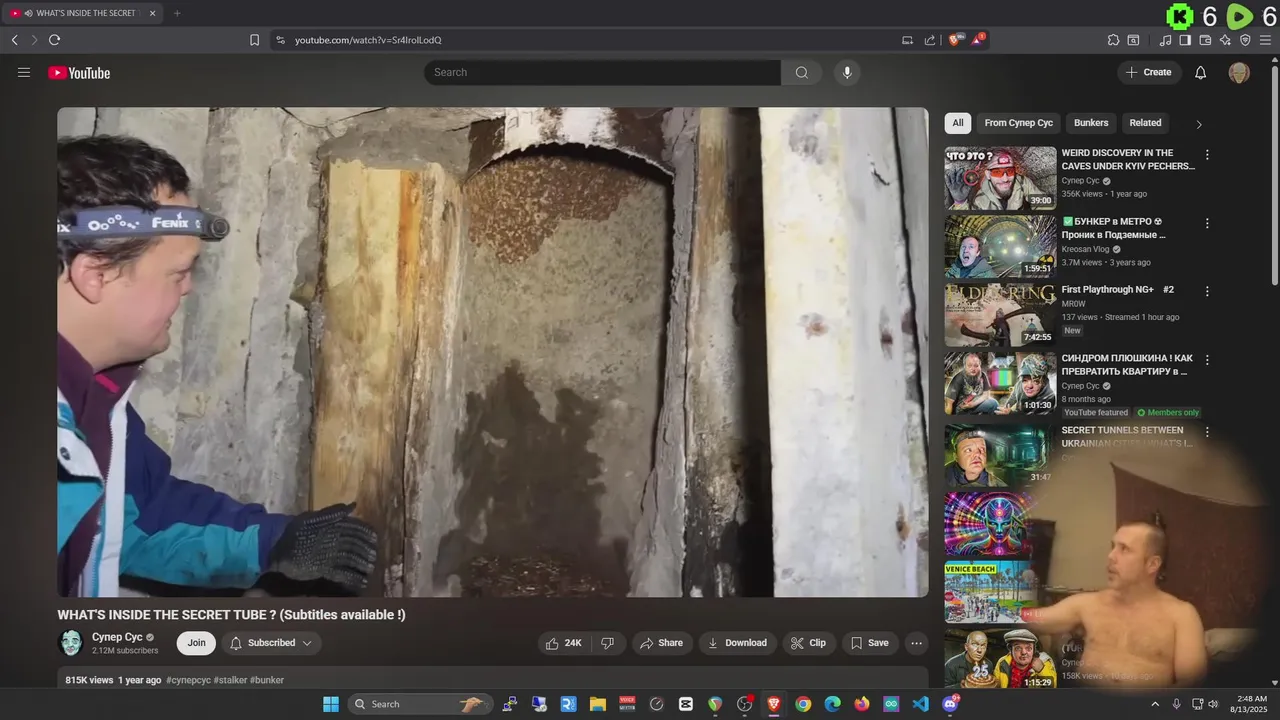
Task: Show hidden system tray icons chevron
Action: pos(1155,704)
